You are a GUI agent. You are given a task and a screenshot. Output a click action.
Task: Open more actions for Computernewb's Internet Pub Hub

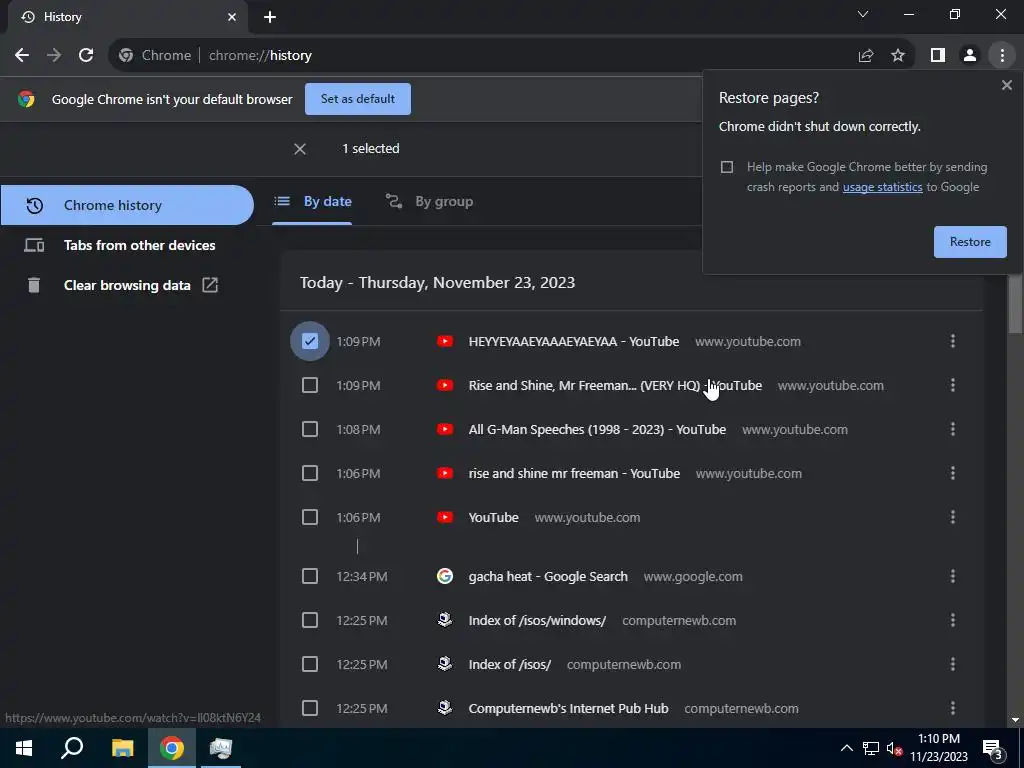click(953, 708)
